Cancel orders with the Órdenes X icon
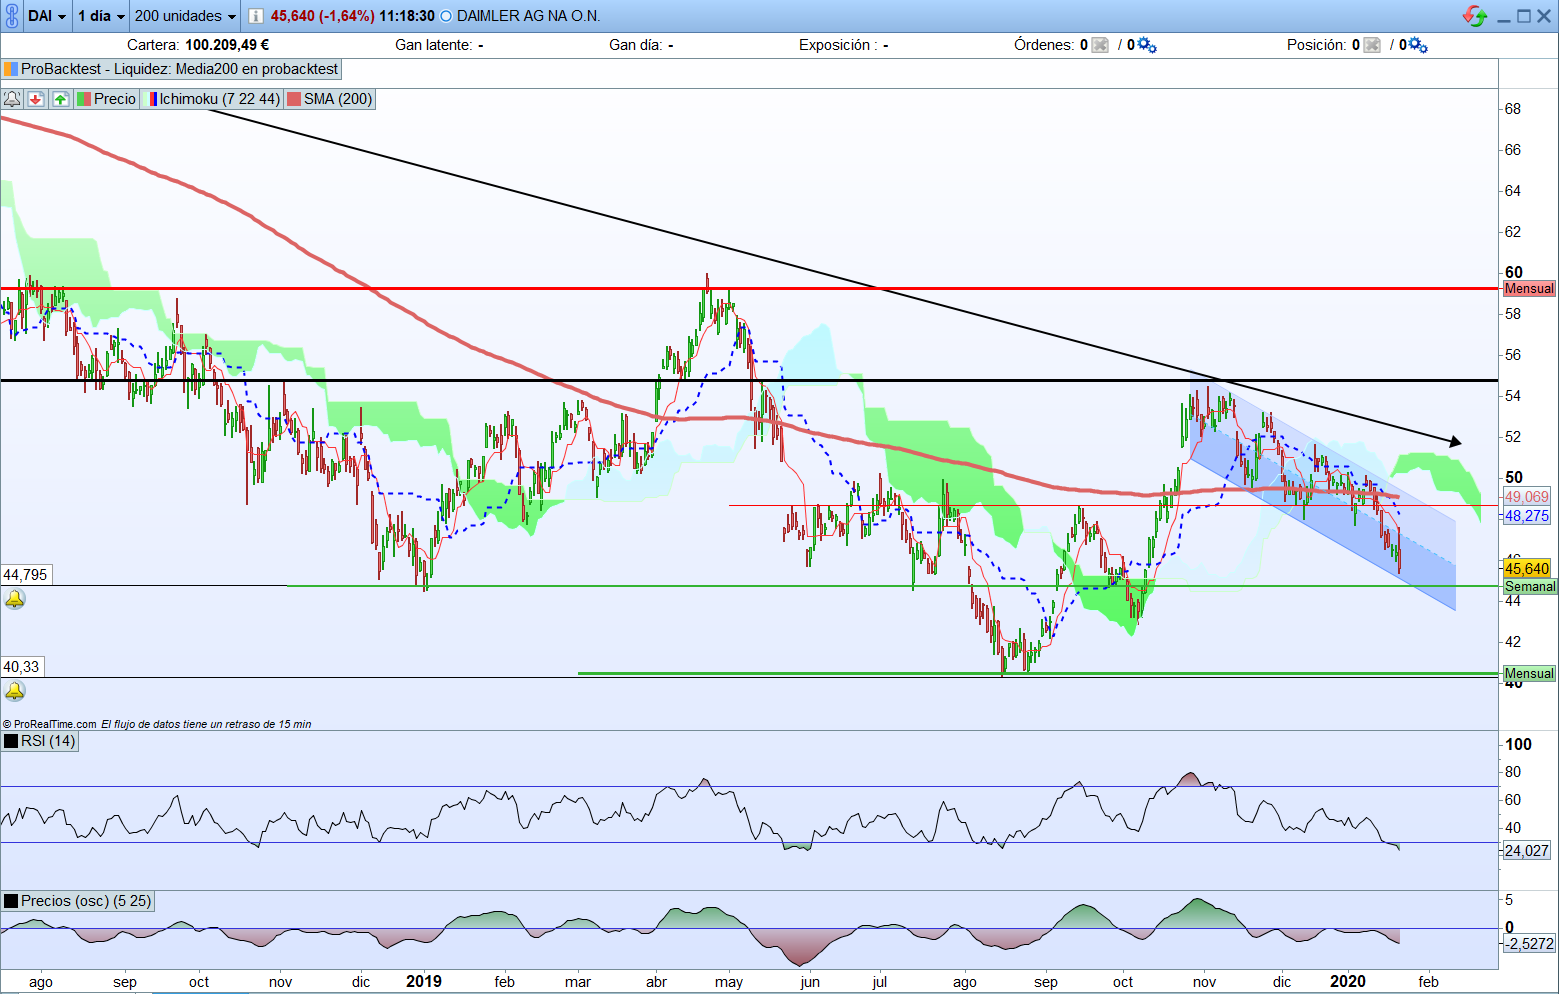The width and height of the screenshot is (1559, 994). (1100, 45)
